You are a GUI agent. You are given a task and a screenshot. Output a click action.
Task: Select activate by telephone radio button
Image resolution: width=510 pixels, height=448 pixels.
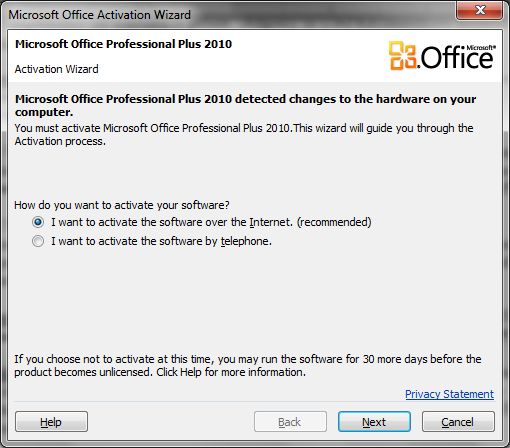tap(38, 241)
